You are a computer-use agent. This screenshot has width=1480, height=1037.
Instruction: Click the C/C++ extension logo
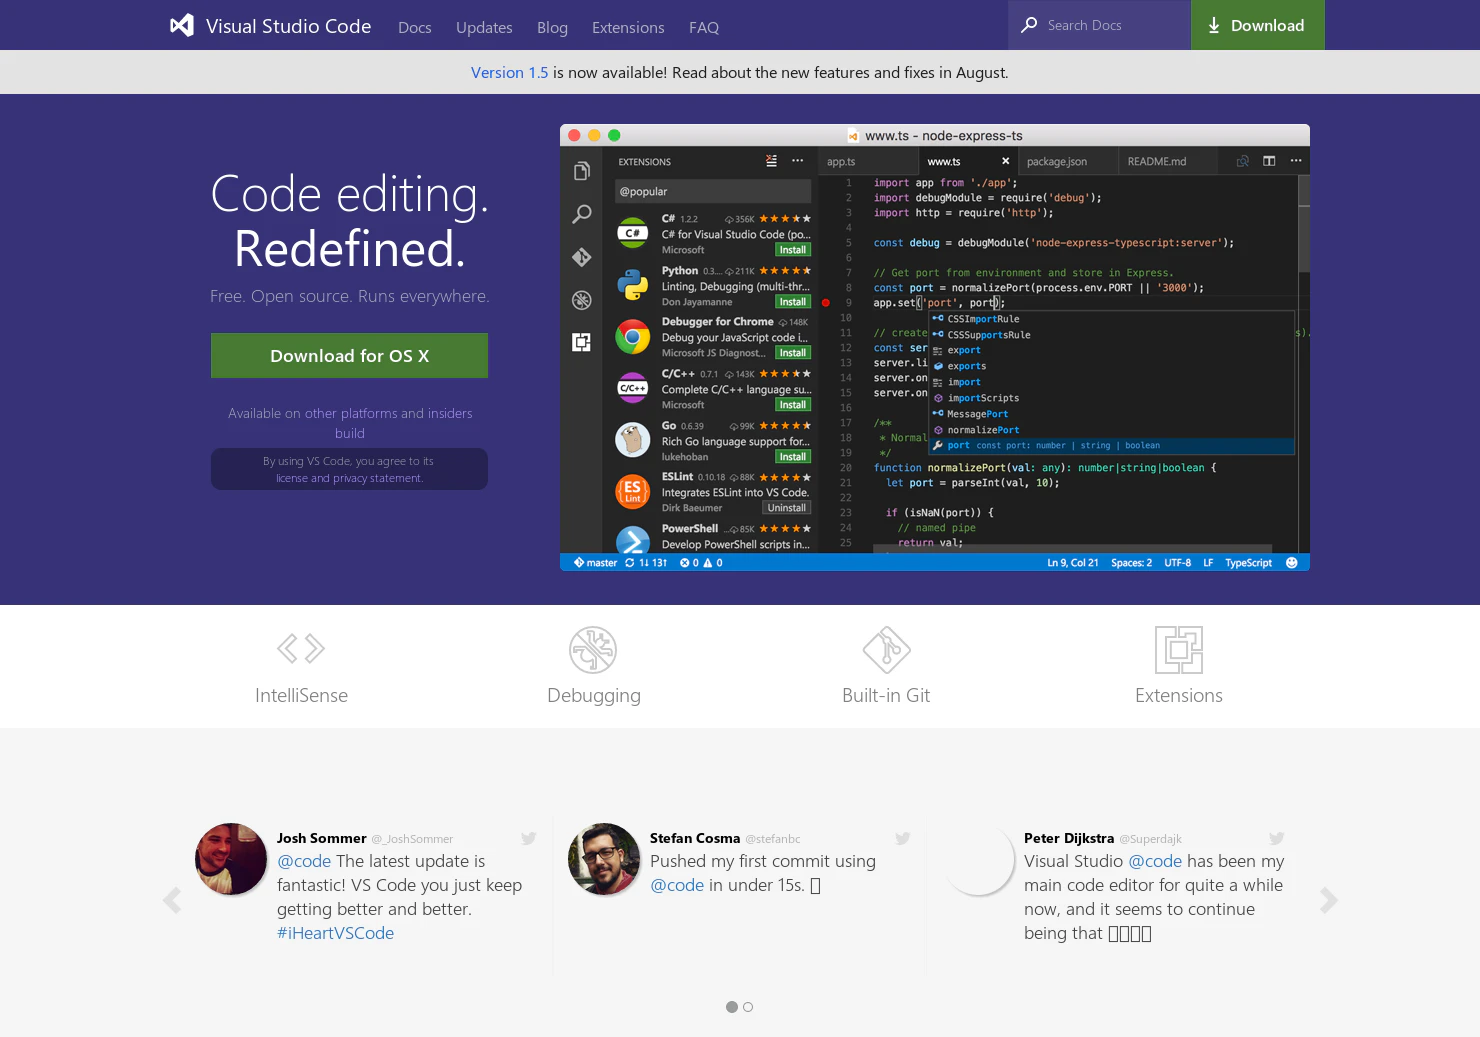632,388
